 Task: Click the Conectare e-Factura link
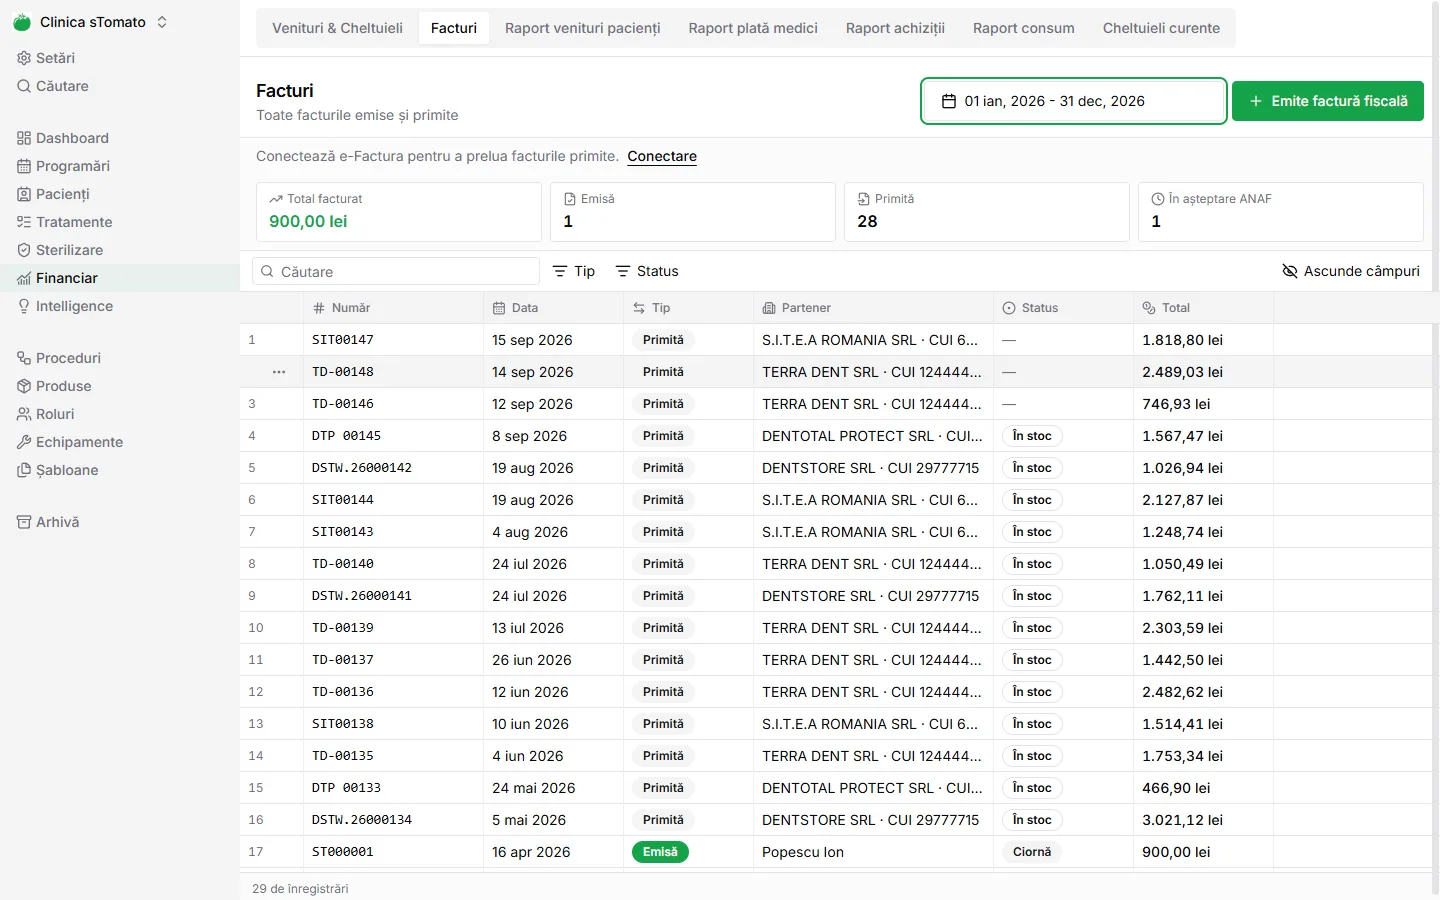662,156
